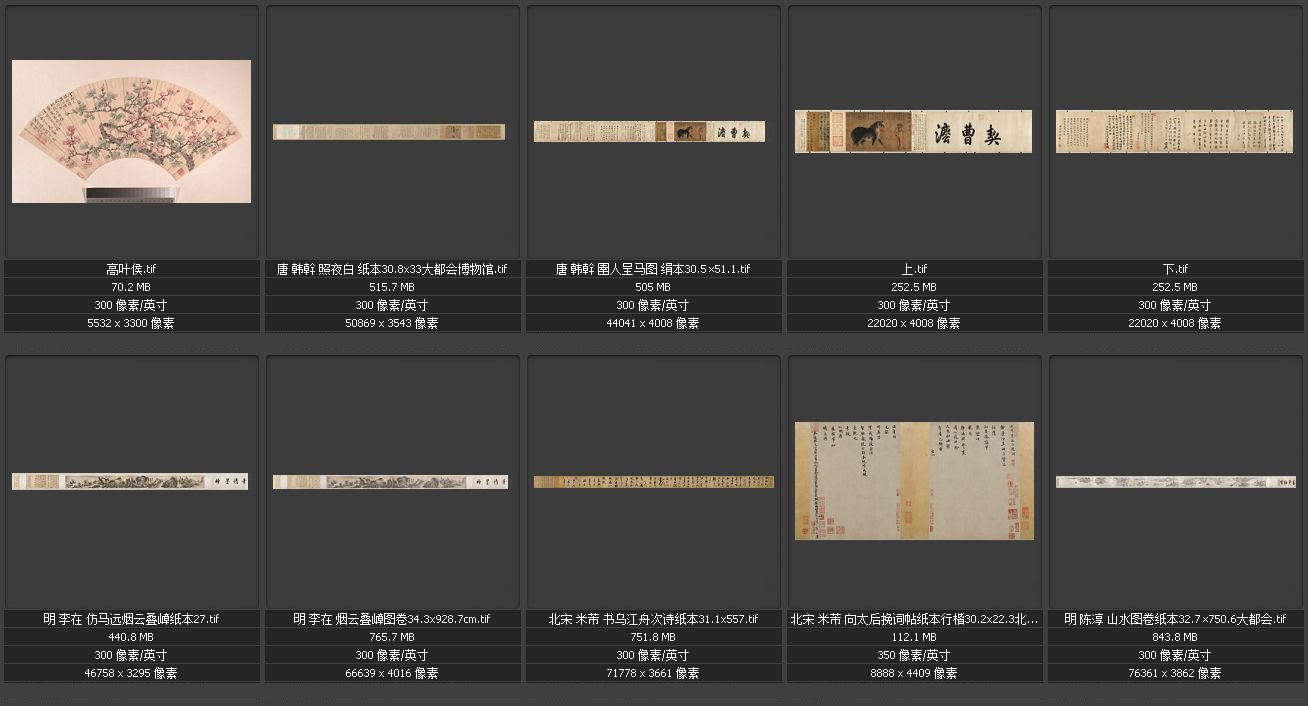This screenshot has width=1308, height=706.
Task: Select the 烟云叠嶂图卷 scroll thumbnail image
Action: click(390, 482)
